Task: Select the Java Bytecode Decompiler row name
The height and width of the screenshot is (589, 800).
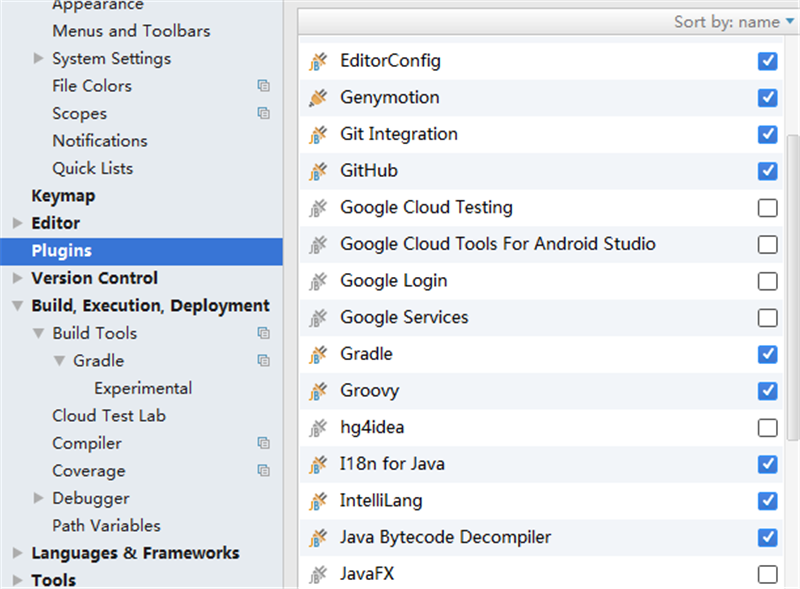Action: [x=445, y=537]
